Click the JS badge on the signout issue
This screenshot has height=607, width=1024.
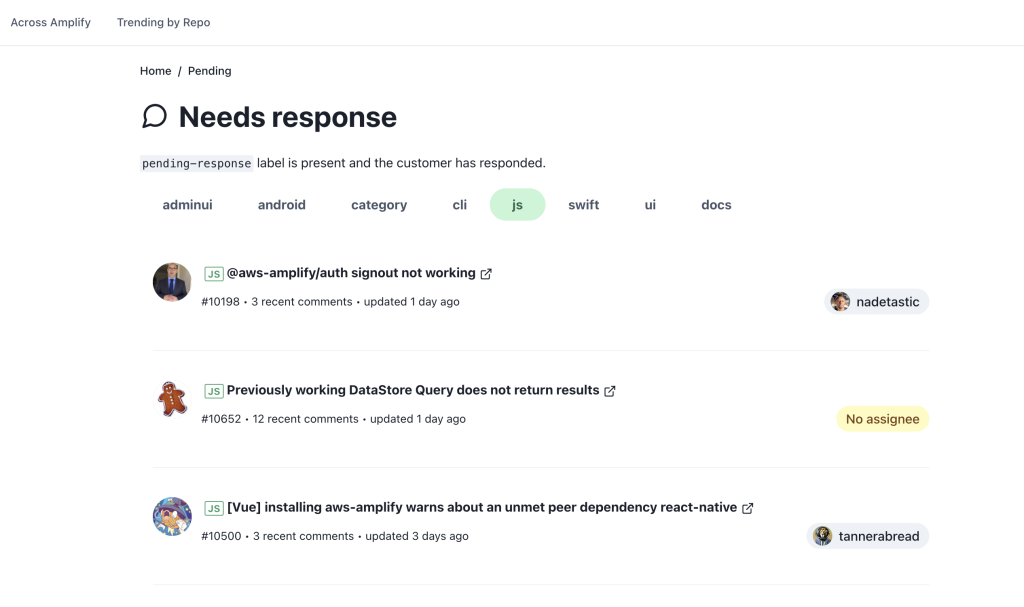(x=213, y=272)
